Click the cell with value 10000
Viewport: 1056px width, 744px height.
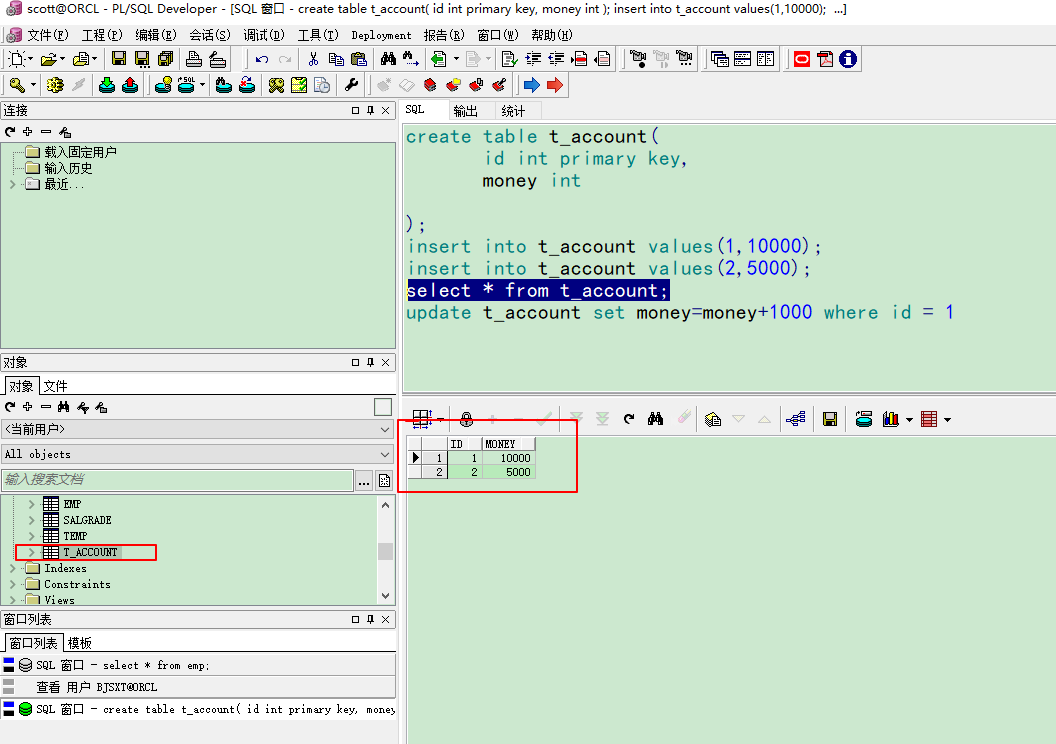(508, 458)
